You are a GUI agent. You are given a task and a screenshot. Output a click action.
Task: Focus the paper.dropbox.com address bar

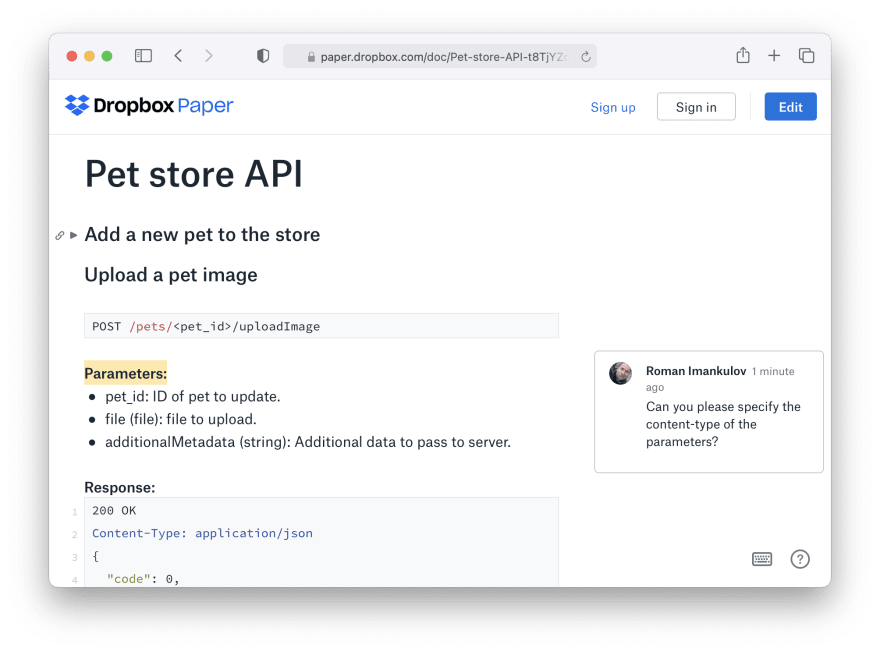coord(439,57)
